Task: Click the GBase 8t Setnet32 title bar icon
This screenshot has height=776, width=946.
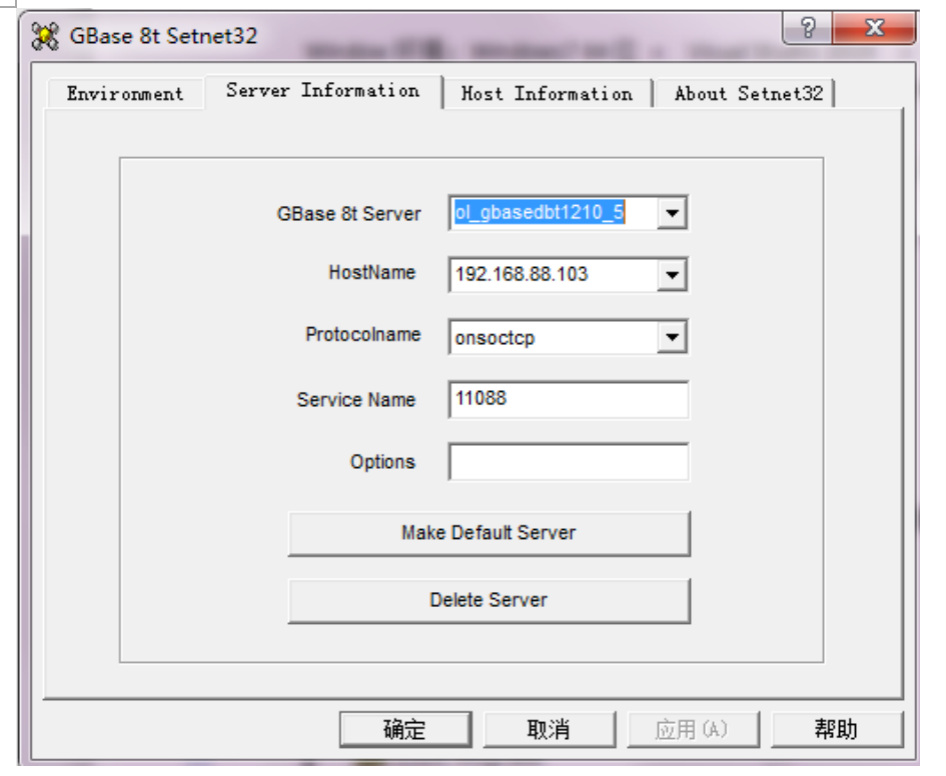Action: 45,36
